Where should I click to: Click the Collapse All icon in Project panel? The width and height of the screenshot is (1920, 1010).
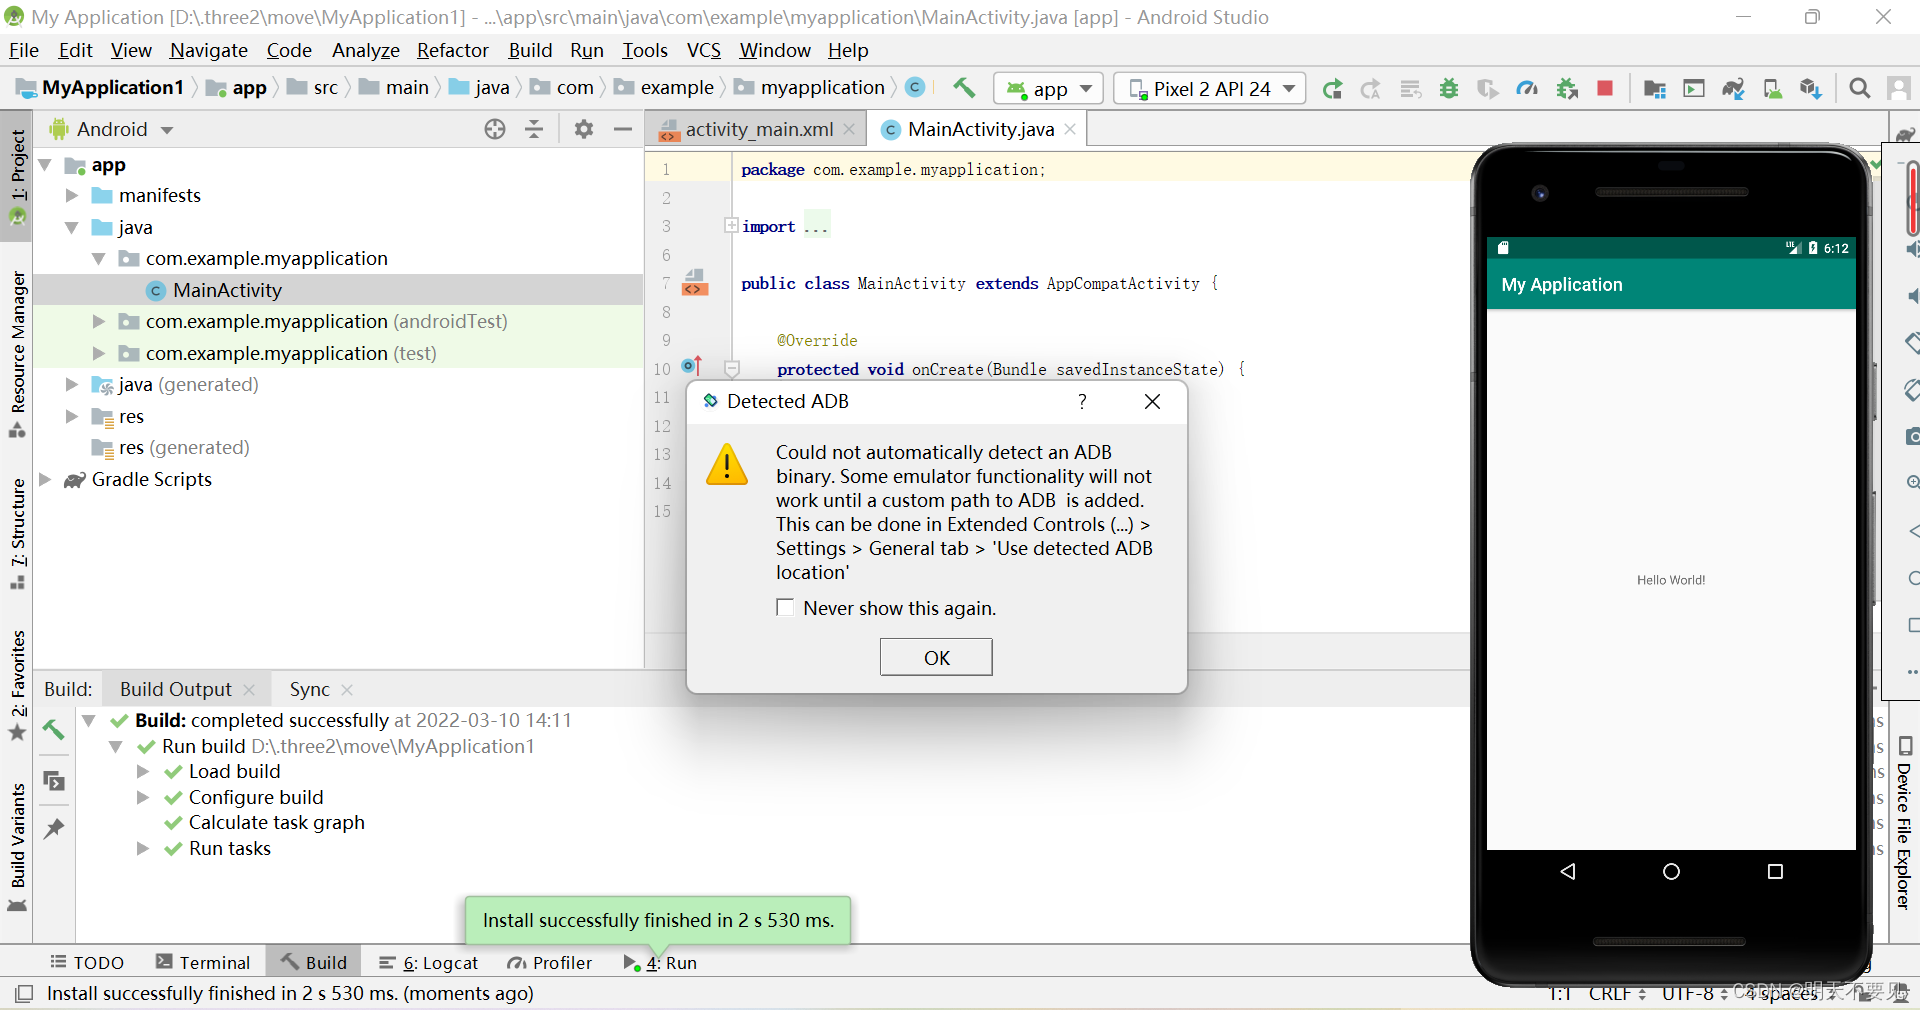point(534,129)
